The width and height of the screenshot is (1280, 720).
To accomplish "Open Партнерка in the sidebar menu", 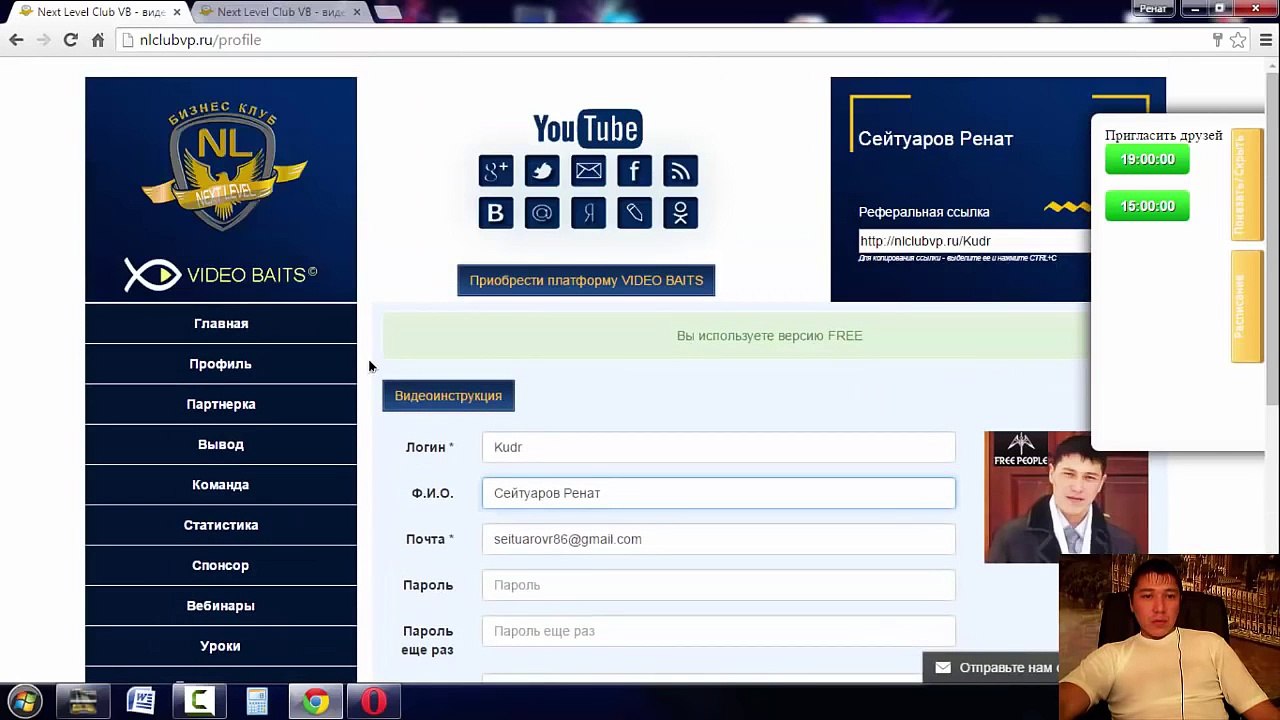I will pyautogui.click(x=221, y=404).
